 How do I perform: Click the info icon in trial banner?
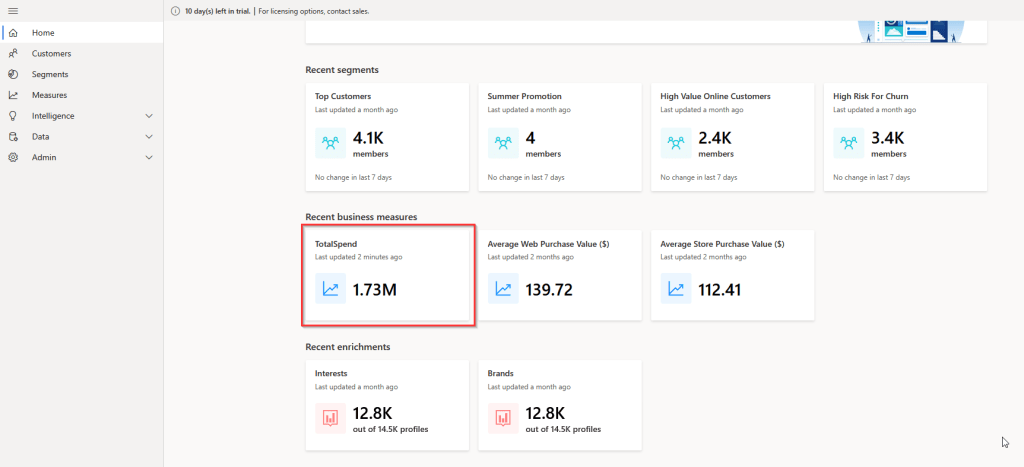pyautogui.click(x=176, y=11)
